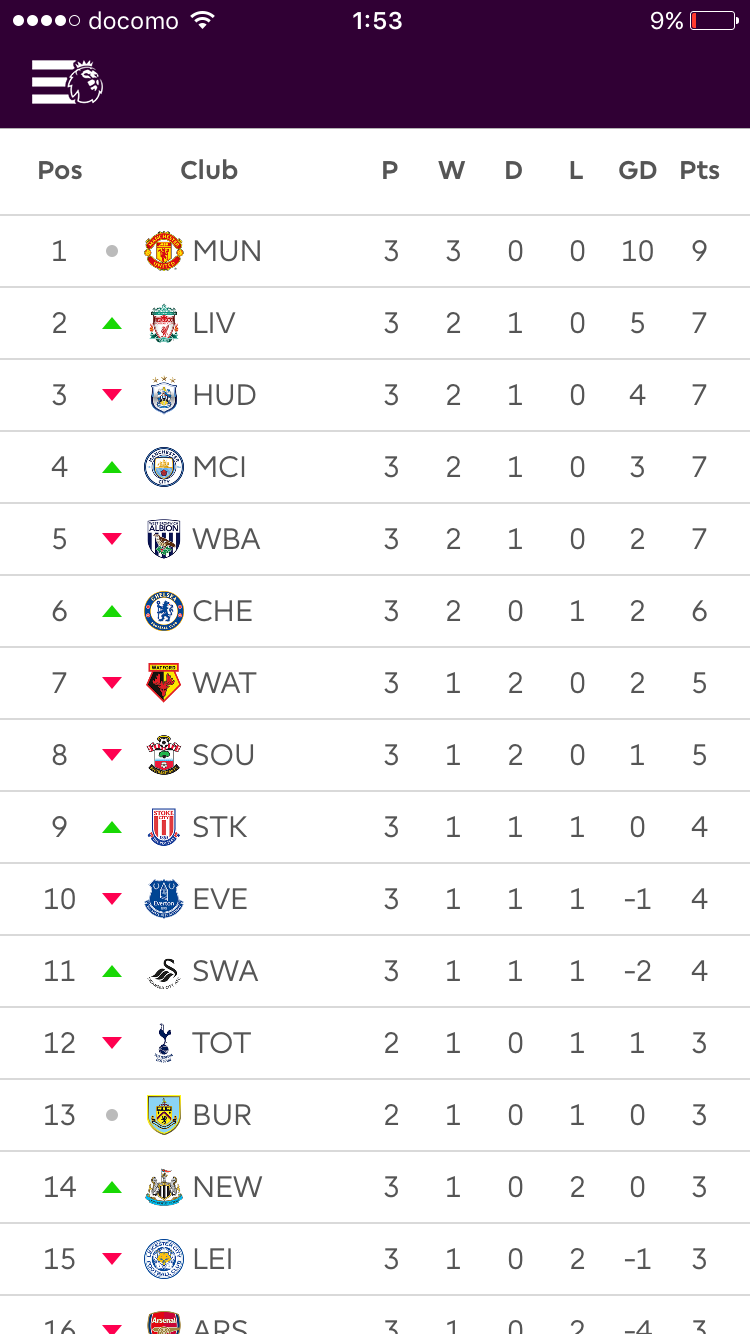The height and width of the screenshot is (1334, 750).
Task: Tap the Manchester United crest
Action: (x=164, y=251)
